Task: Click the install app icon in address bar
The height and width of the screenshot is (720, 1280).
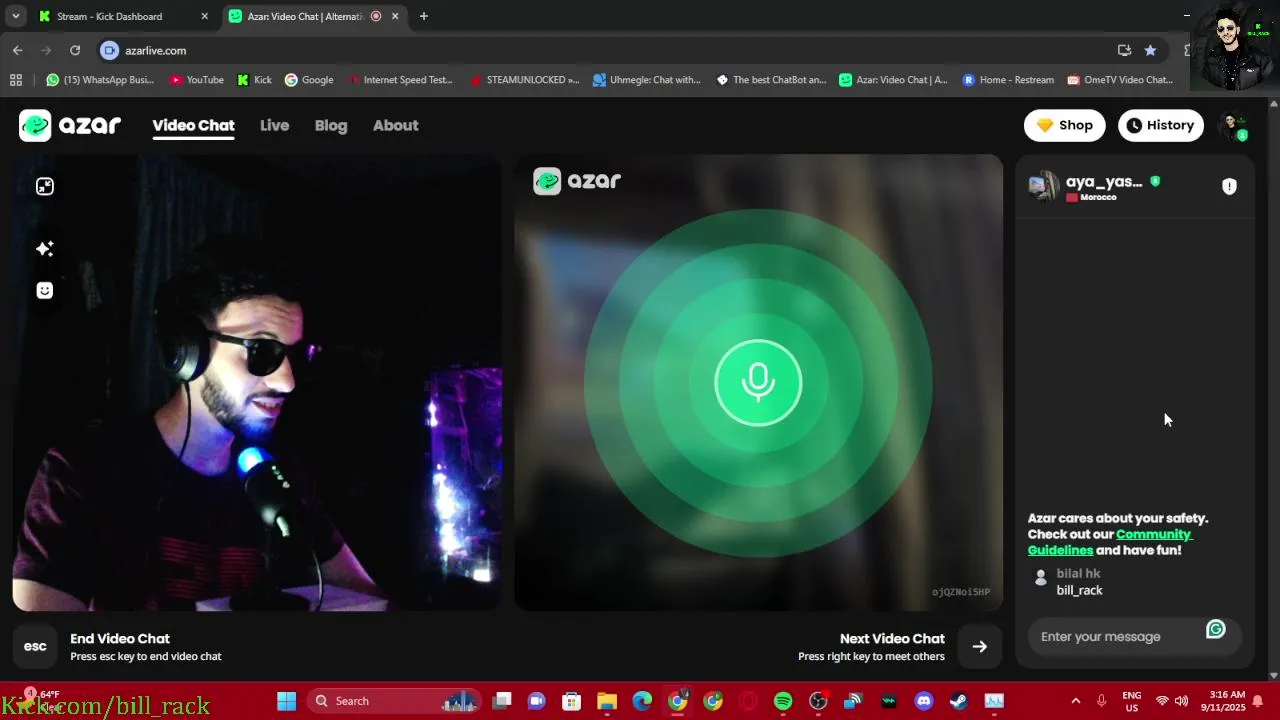Action: coord(1124,50)
